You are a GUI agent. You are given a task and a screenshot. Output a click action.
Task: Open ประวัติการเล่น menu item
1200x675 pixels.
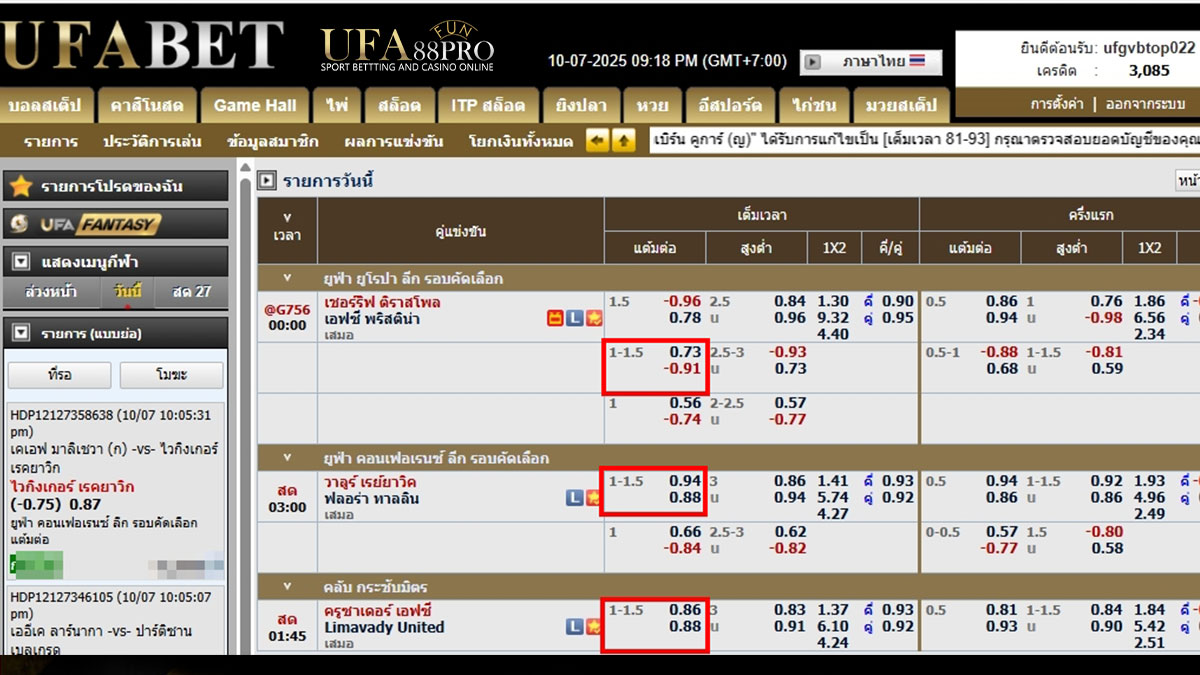152,141
